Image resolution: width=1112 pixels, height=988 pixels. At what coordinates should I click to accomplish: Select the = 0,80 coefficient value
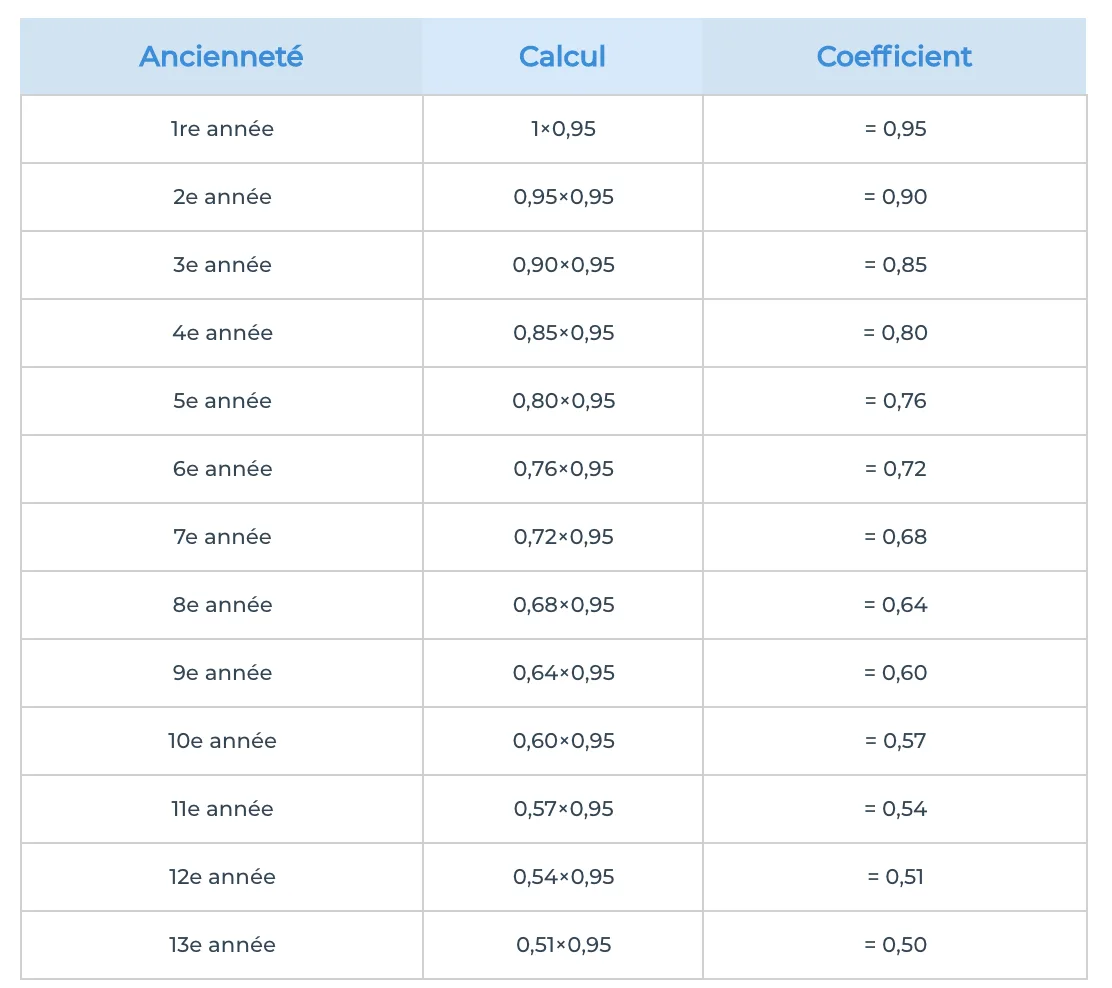pos(895,333)
